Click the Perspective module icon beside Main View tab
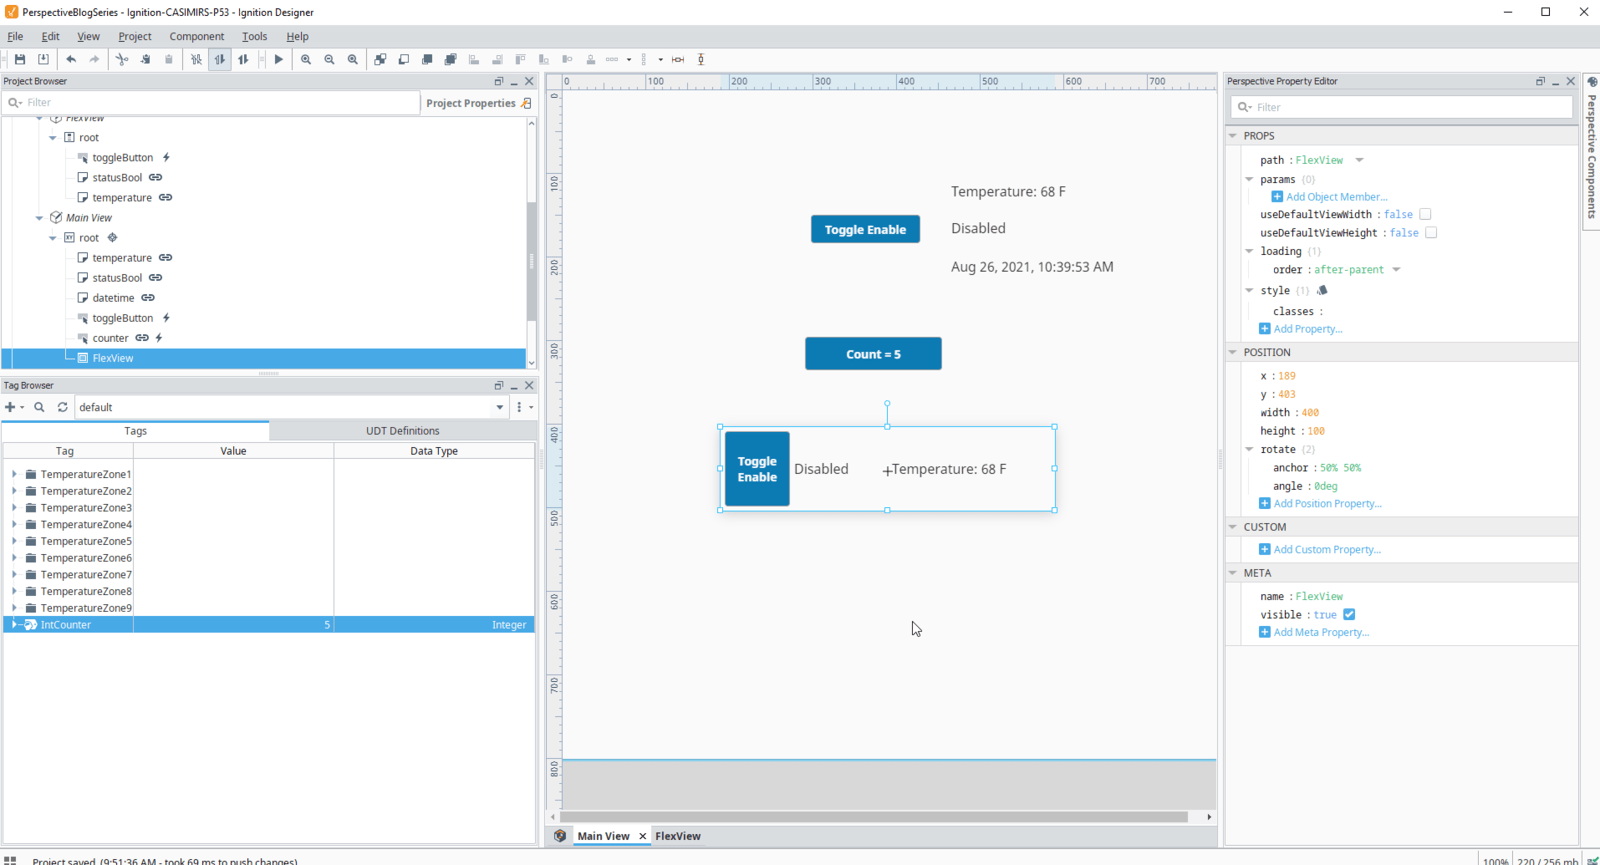Viewport: 1600px width, 865px height. pos(560,836)
